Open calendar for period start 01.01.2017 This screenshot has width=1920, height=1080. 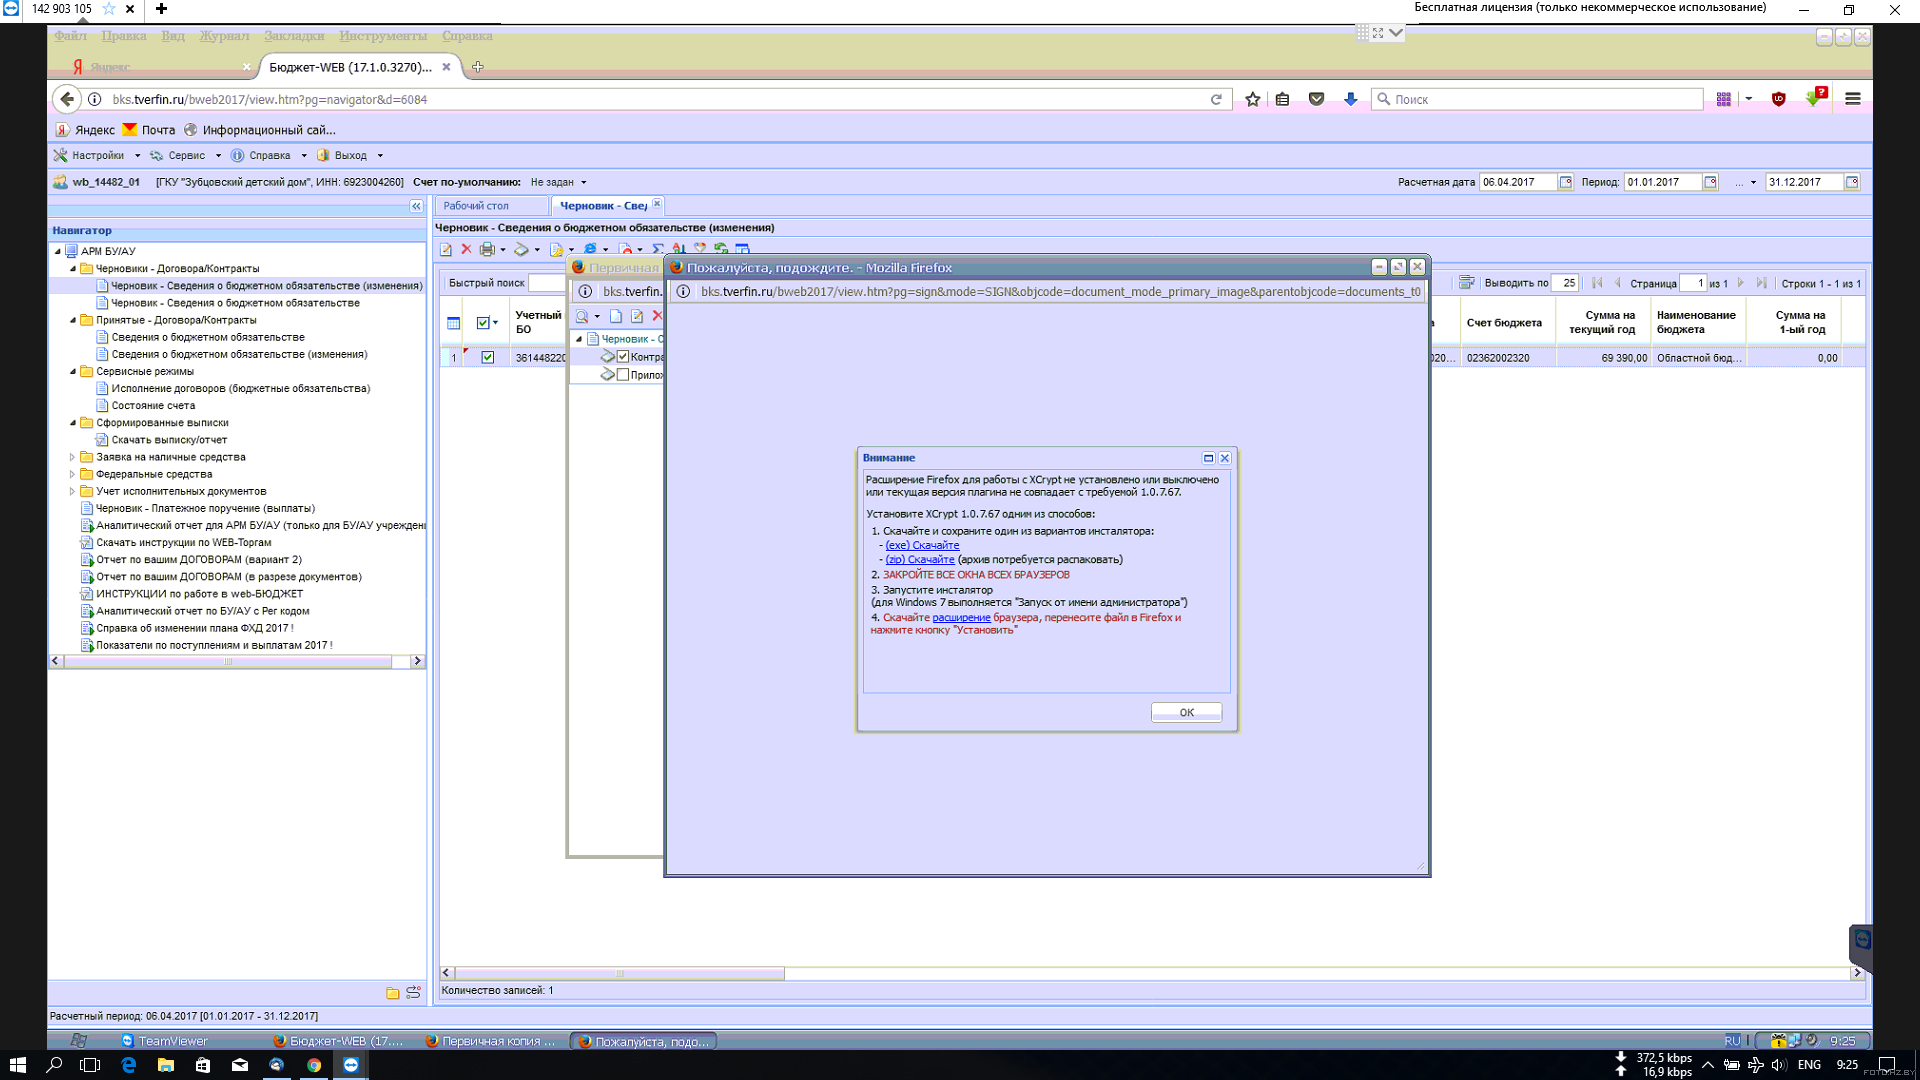[x=1711, y=182]
